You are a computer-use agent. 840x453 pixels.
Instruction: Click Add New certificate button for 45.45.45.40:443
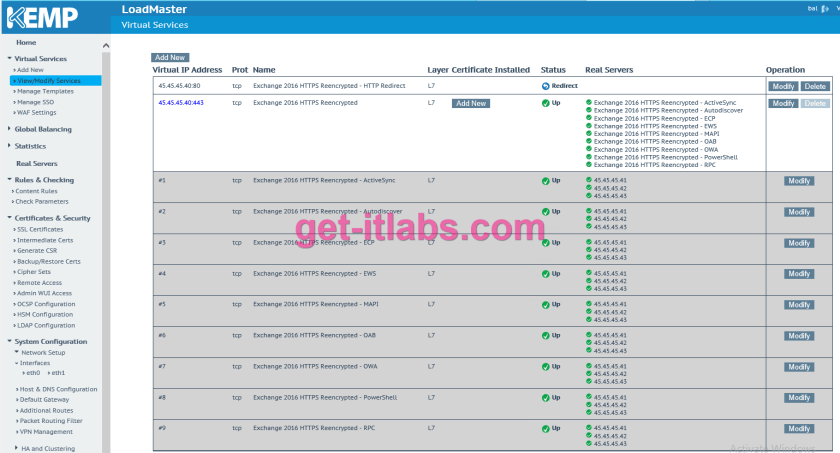click(x=471, y=103)
